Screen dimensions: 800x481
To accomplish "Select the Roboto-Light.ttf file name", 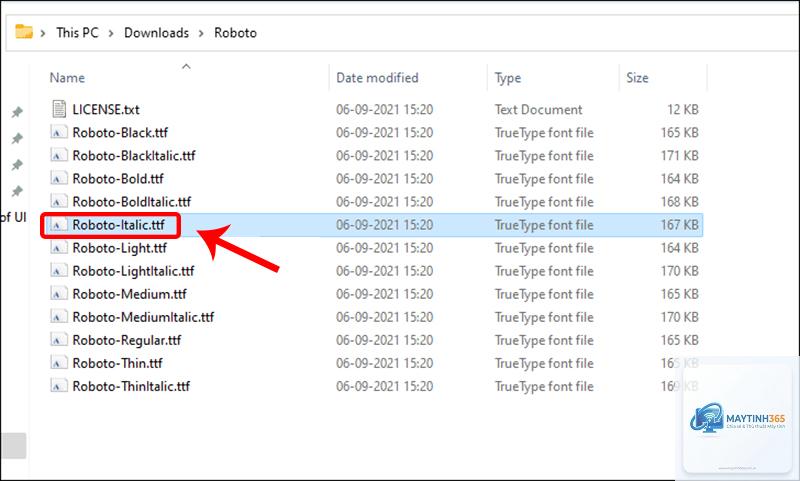I will [119, 248].
